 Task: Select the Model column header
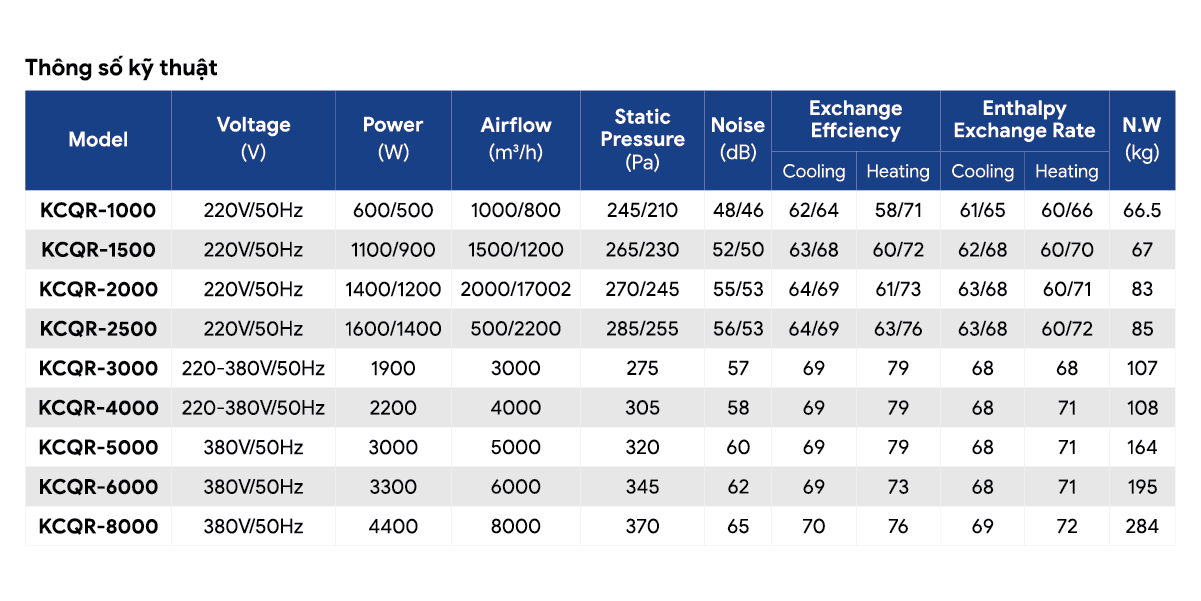(x=98, y=140)
